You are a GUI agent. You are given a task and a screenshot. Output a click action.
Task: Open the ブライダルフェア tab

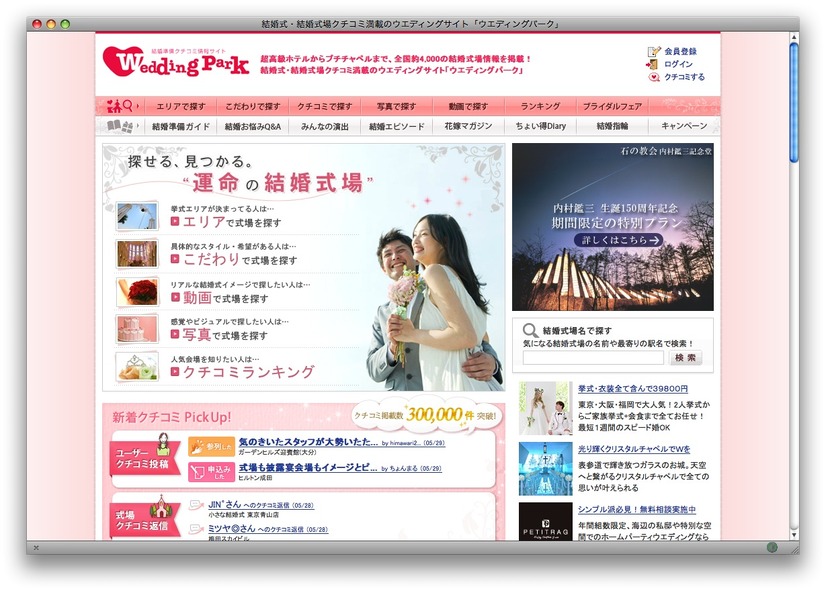pyautogui.click(x=612, y=106)
